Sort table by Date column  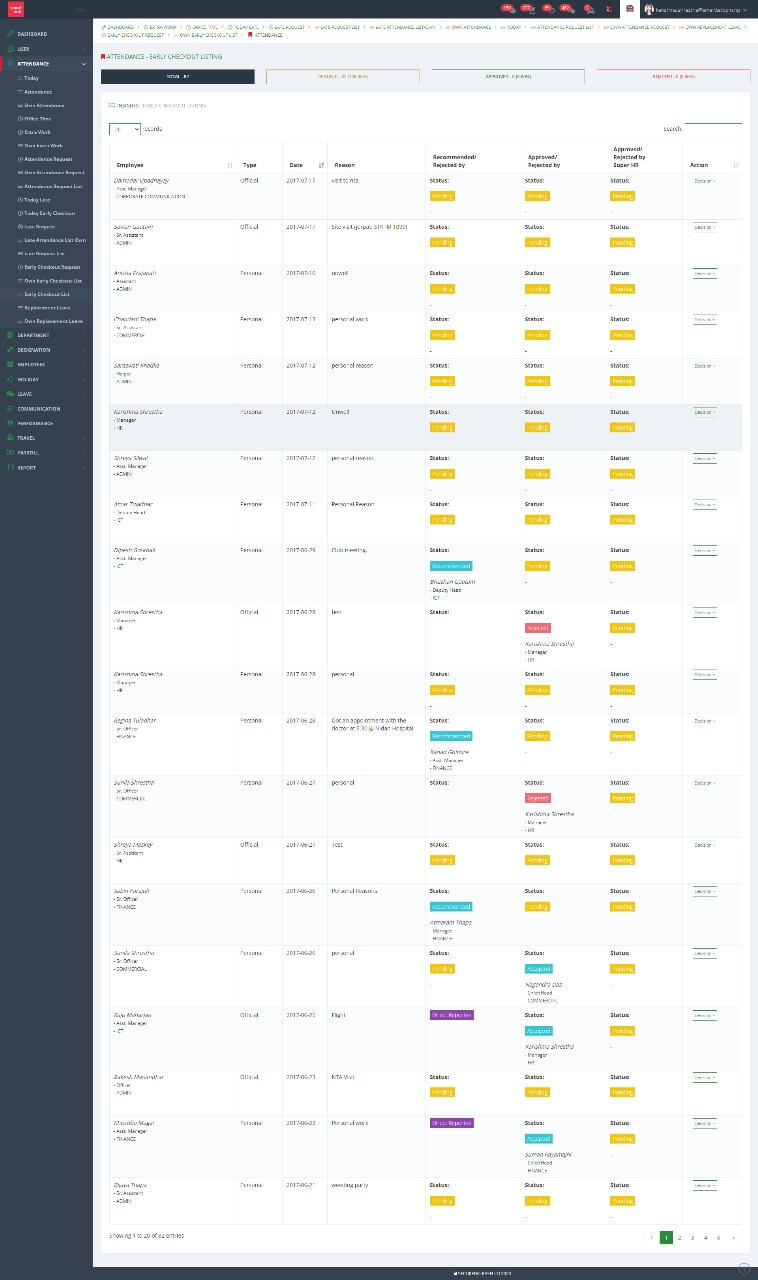pos(321,165)
